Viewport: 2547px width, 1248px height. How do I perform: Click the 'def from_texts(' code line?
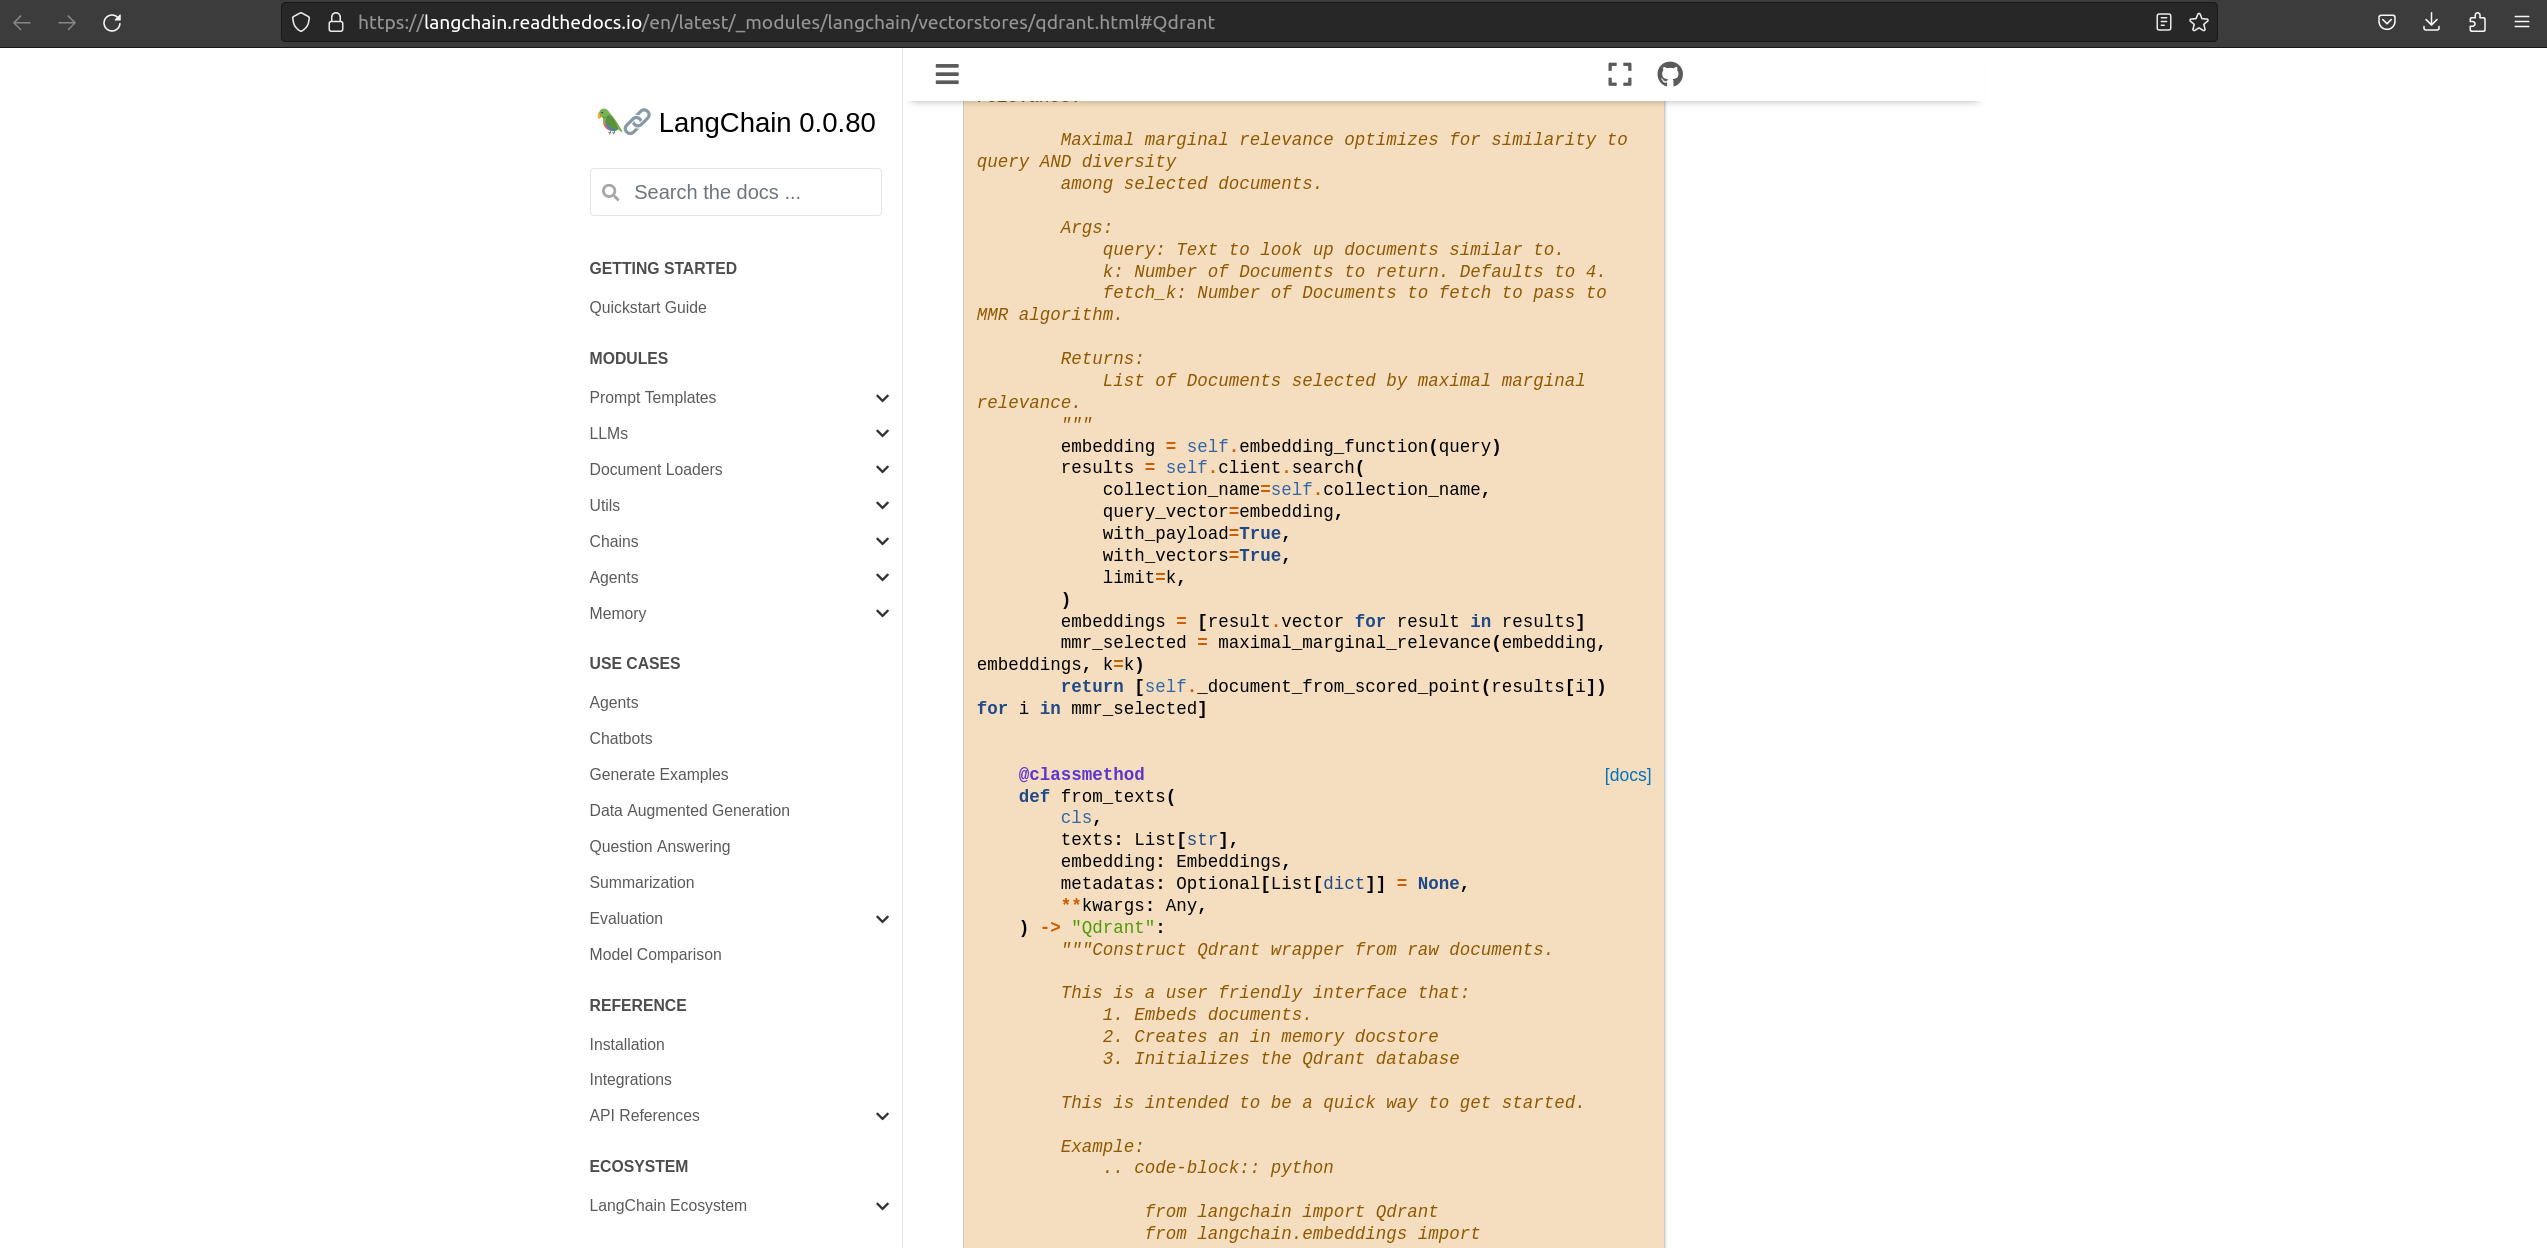pos(1097,796)
